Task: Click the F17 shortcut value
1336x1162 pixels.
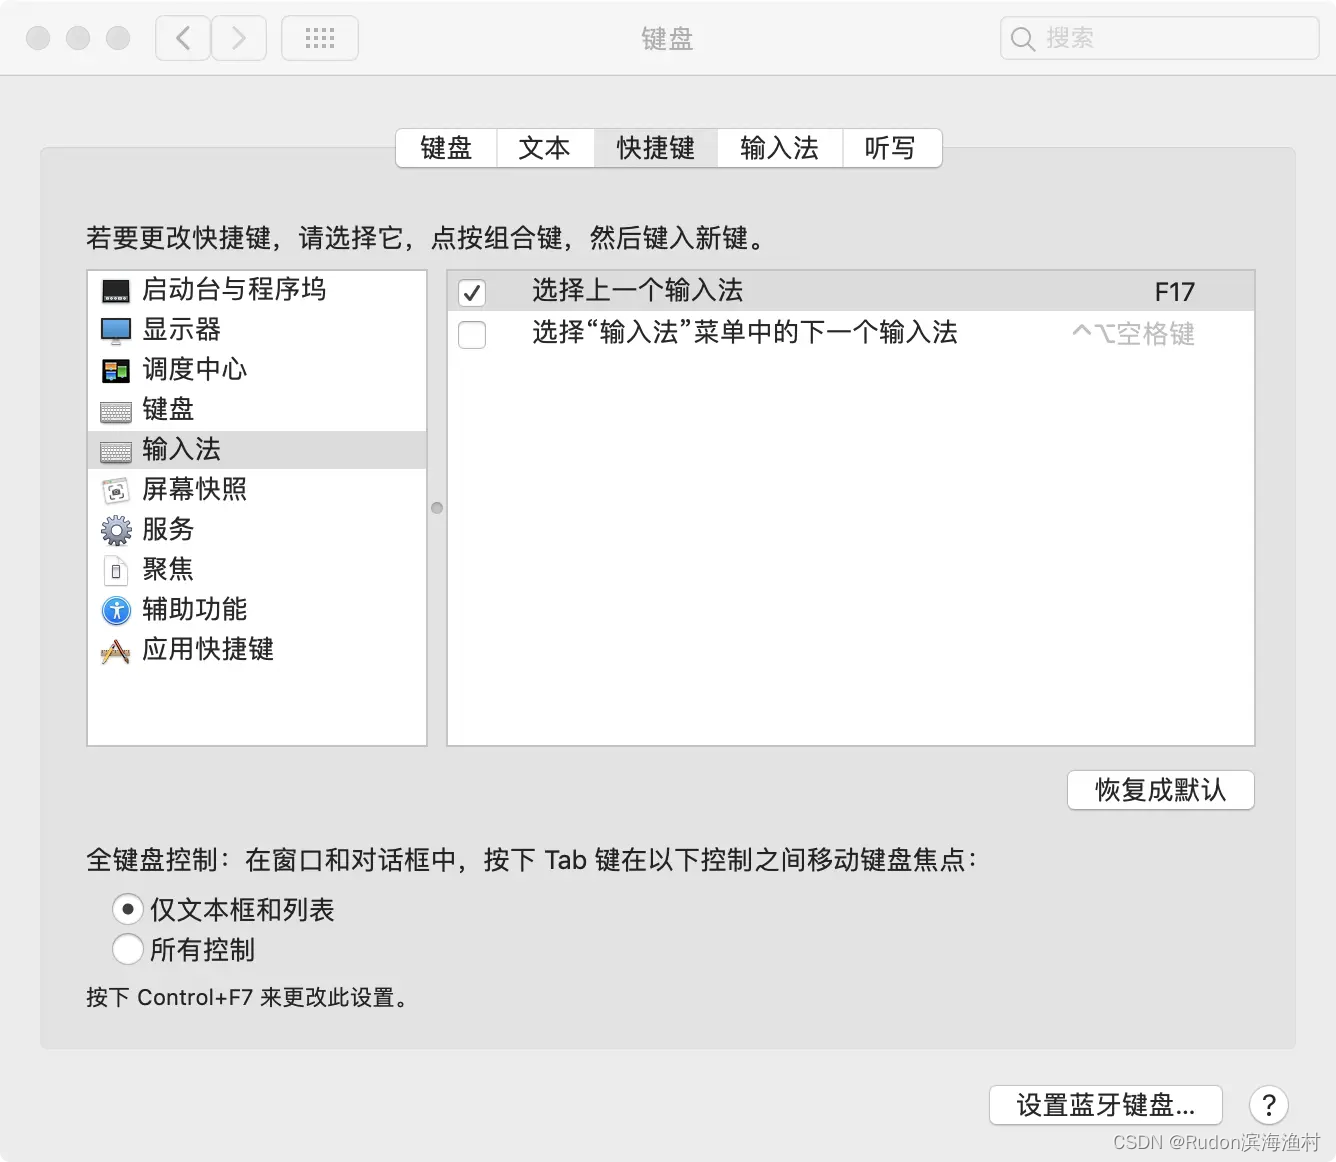Action: pos(1175,292)
